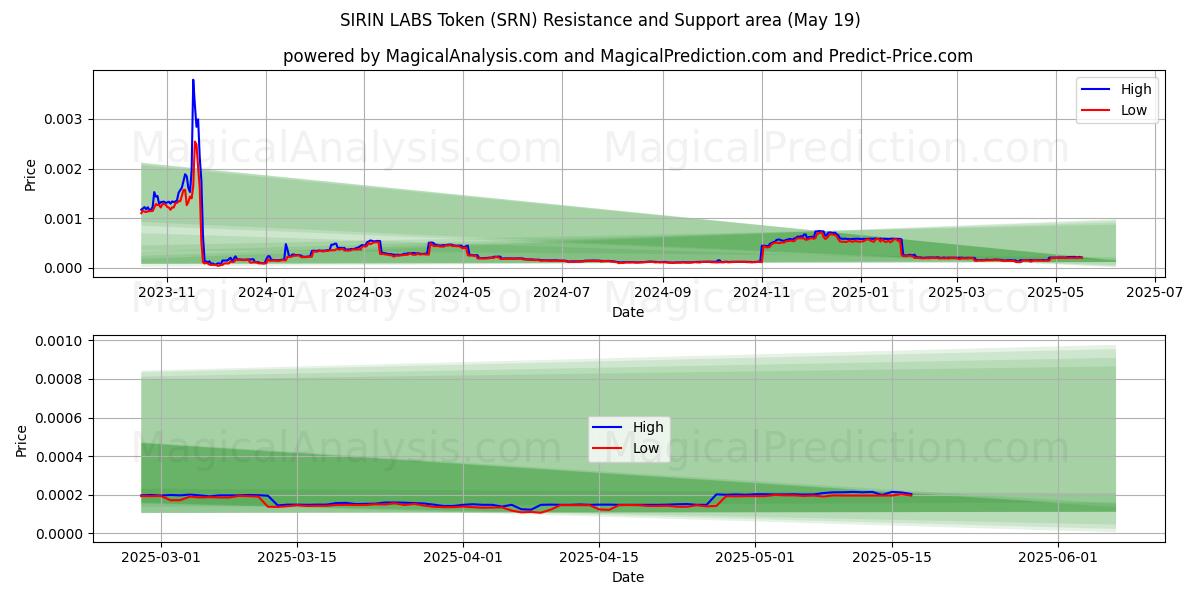This screenshot has width=1200, height=600.
Task: Click the top chart '0.001' price label
Action: 65,218
